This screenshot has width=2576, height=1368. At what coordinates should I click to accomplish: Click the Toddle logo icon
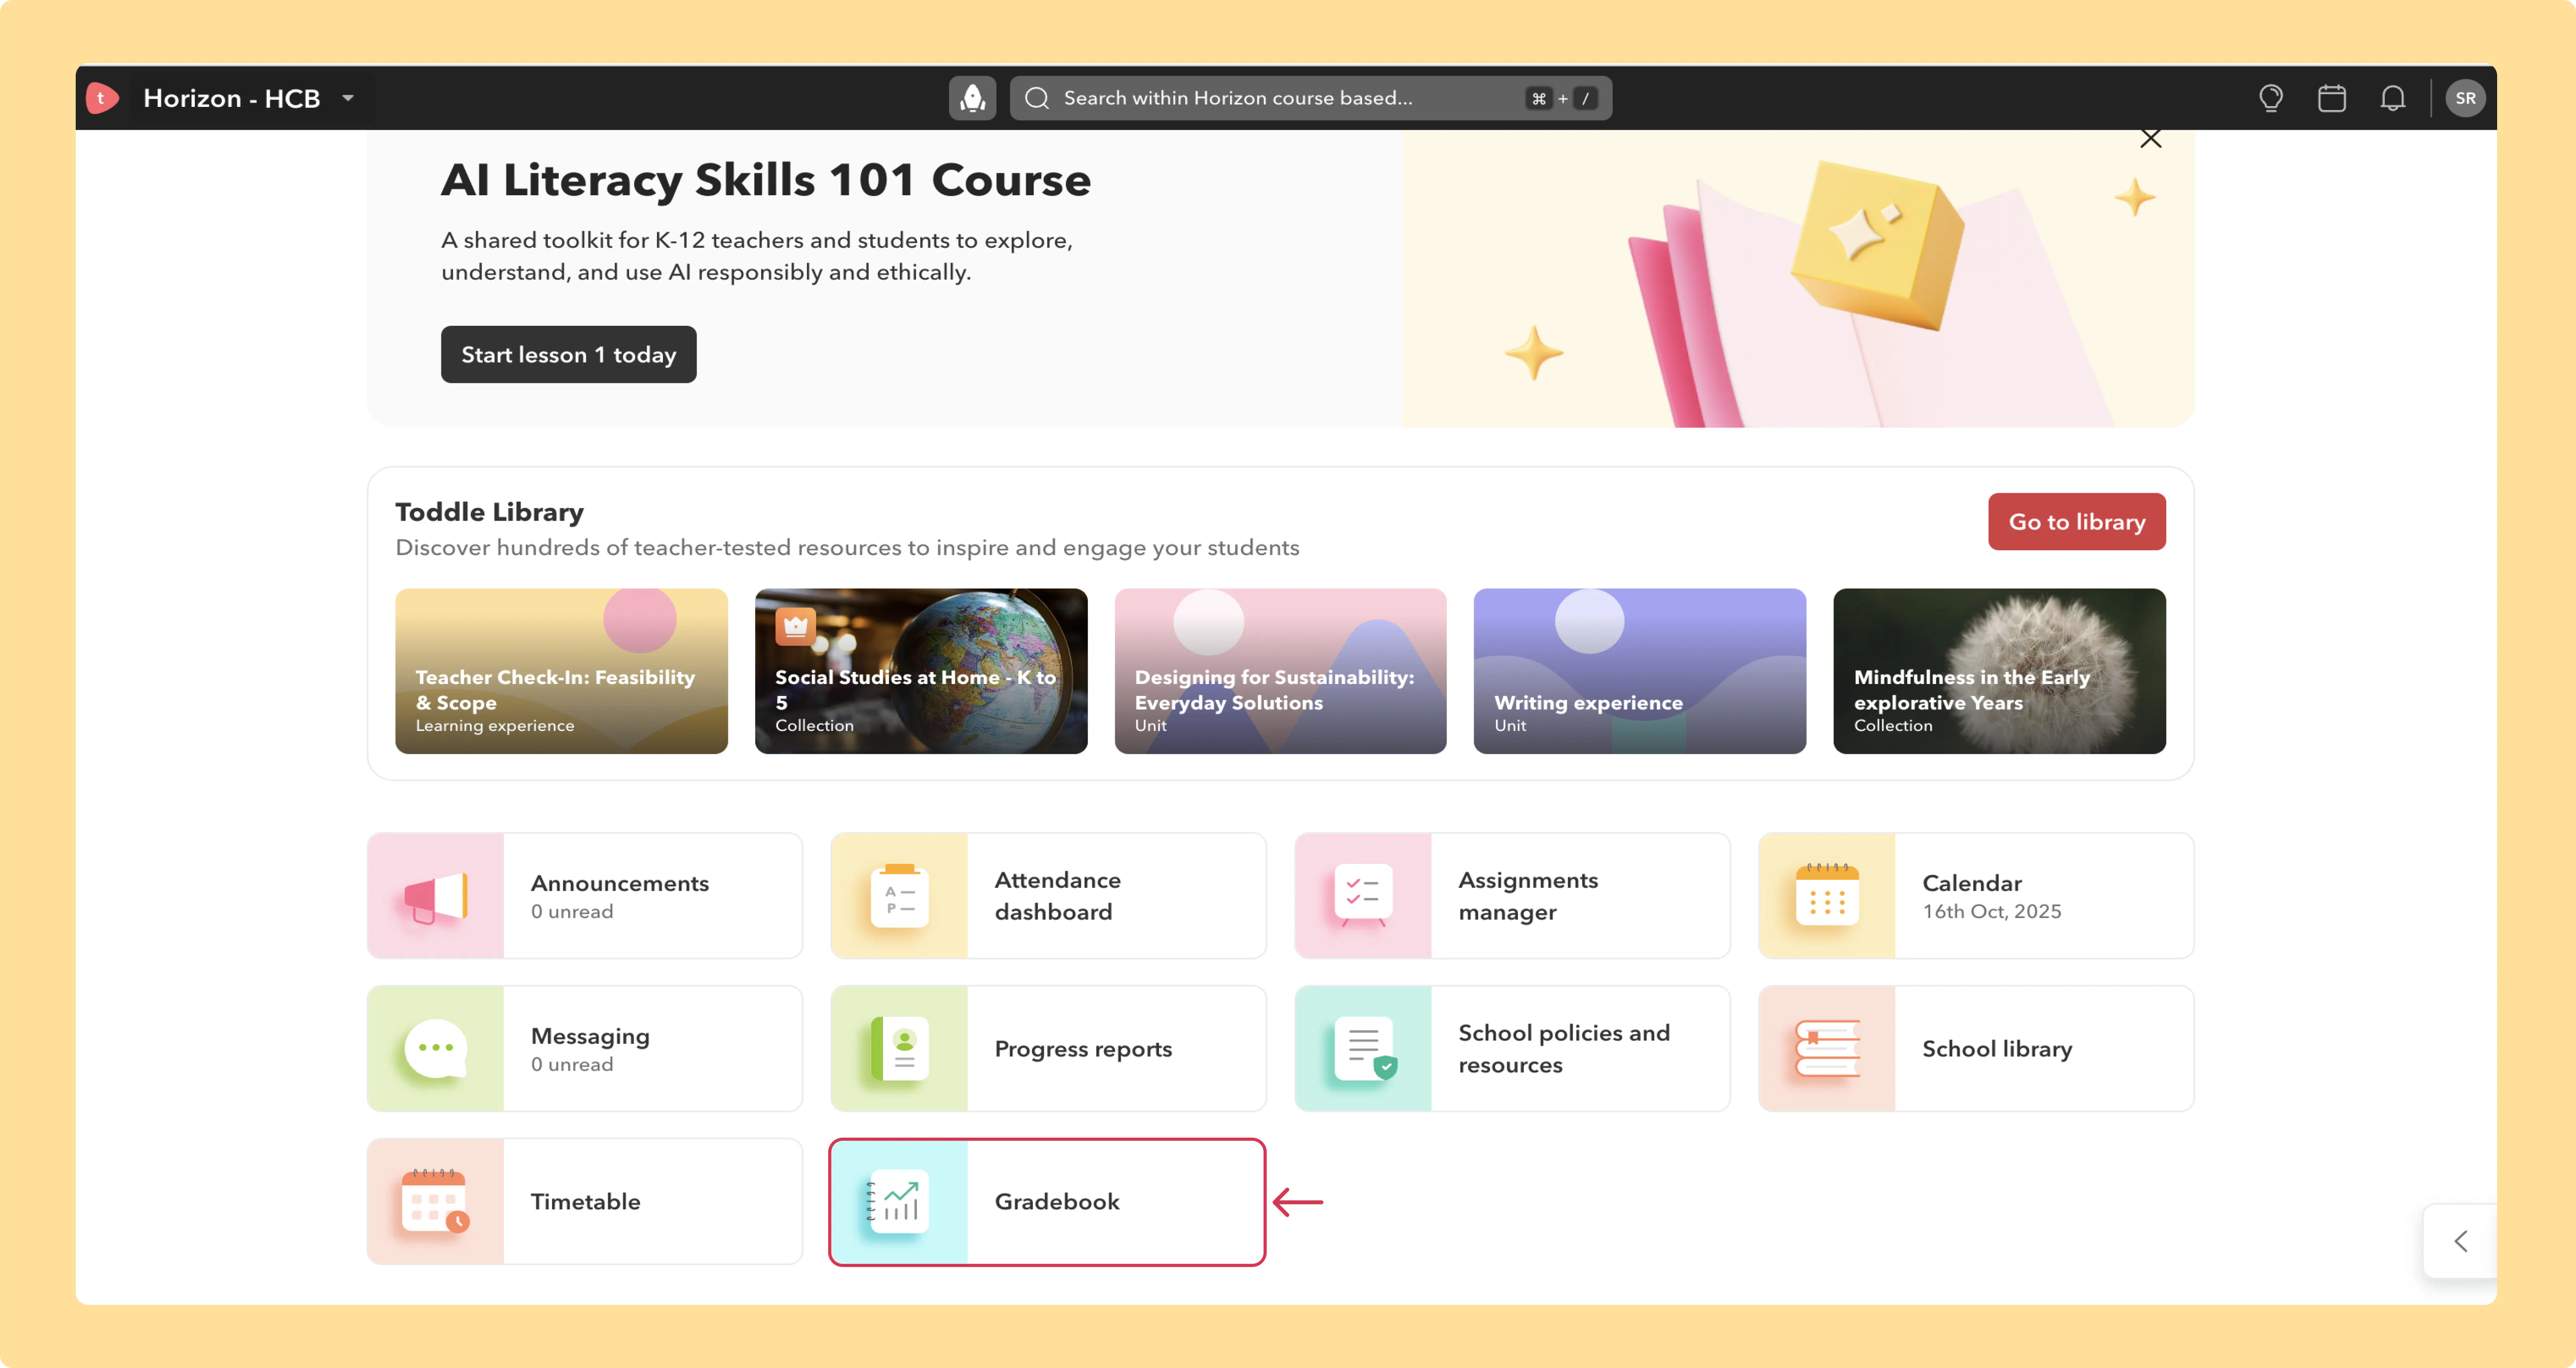tap(102, 98)
